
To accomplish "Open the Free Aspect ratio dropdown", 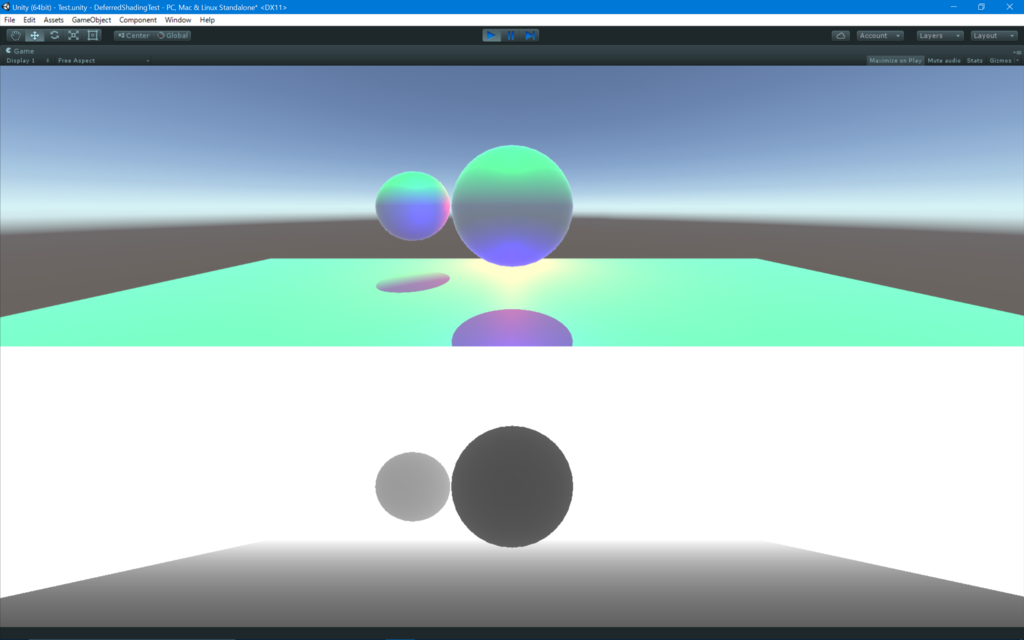I will pyautogui.click(x=103, y=60).
